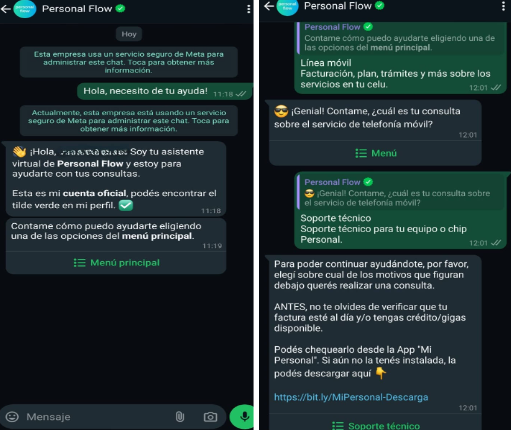Tap the Meta secure service info notice

click(129, 62)
